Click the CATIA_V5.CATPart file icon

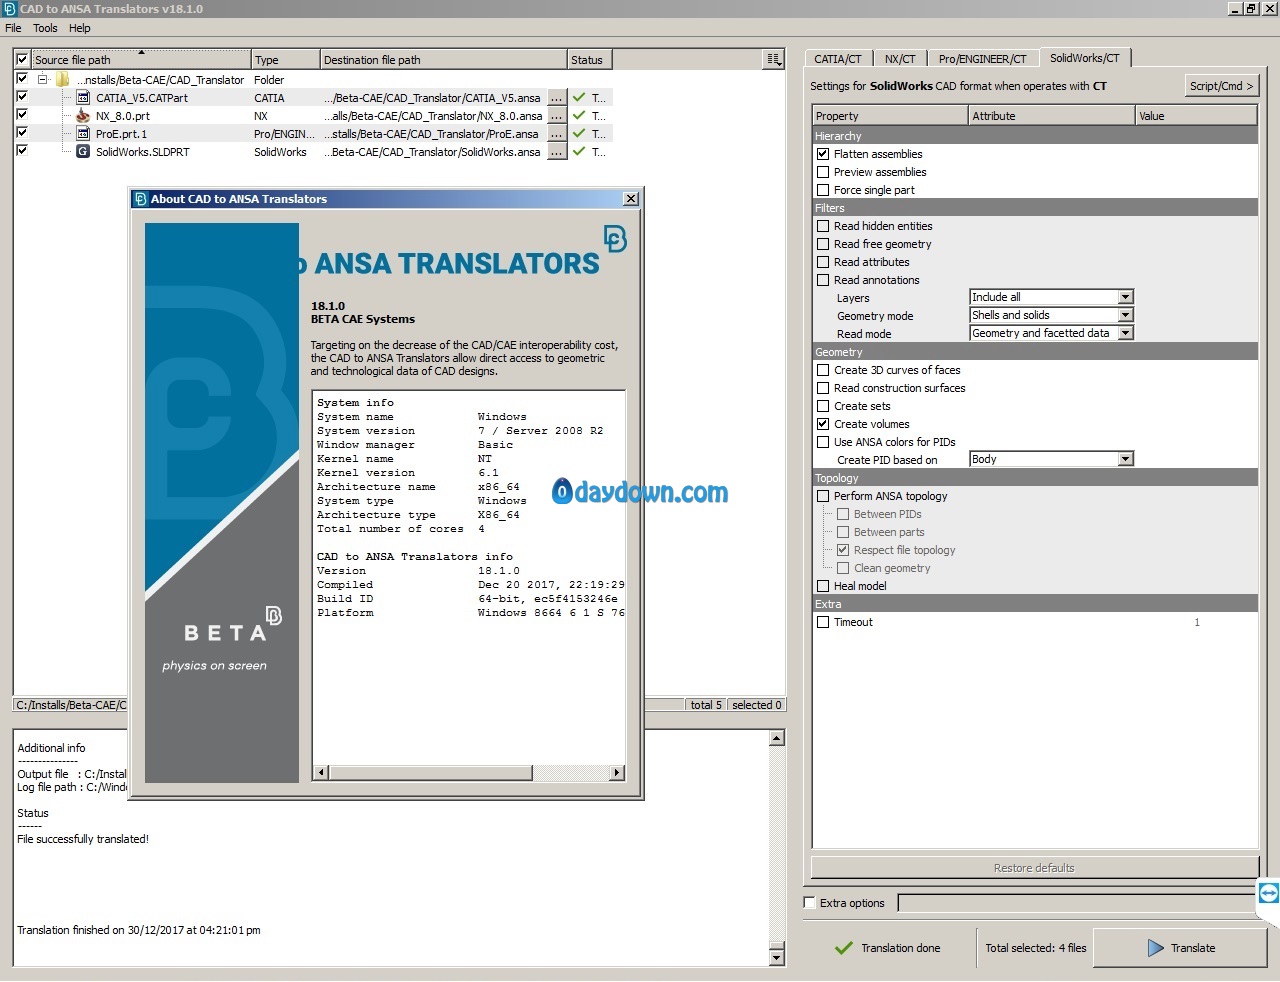(x=83, y=98)
